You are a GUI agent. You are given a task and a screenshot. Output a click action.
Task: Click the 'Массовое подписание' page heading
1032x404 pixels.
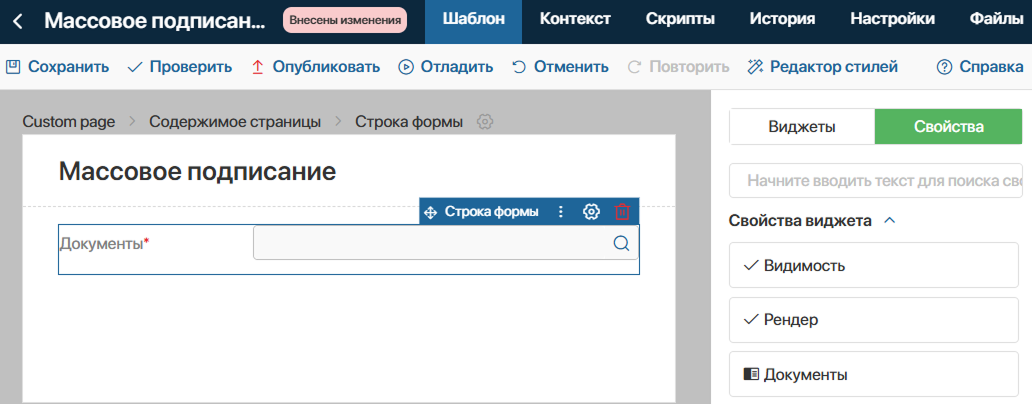pos(197,172)
